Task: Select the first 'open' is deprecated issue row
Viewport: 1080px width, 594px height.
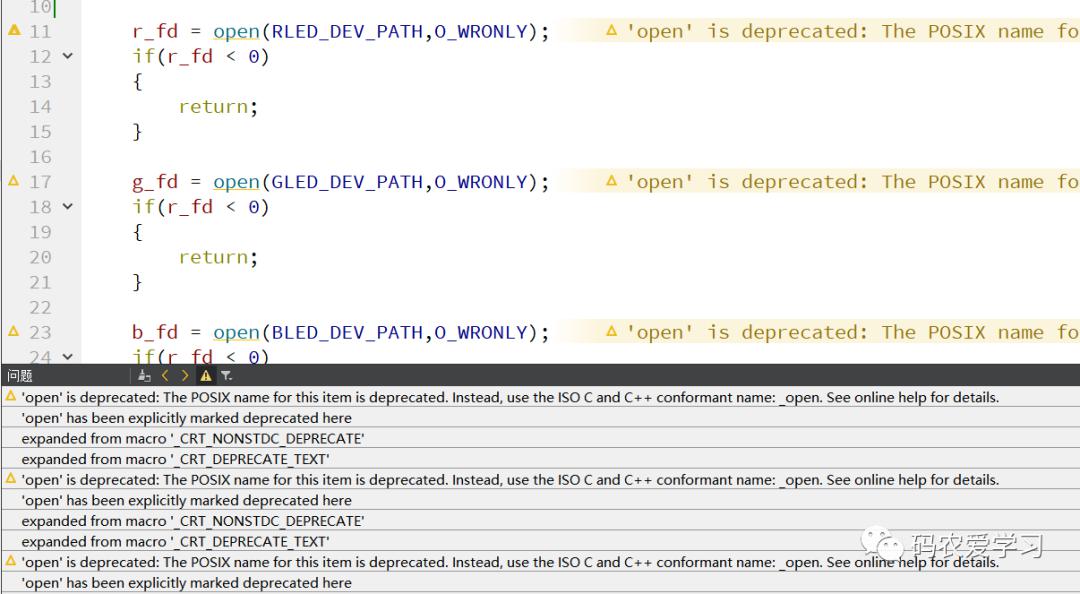Action: pyautogui.click(x=540, y=397)
